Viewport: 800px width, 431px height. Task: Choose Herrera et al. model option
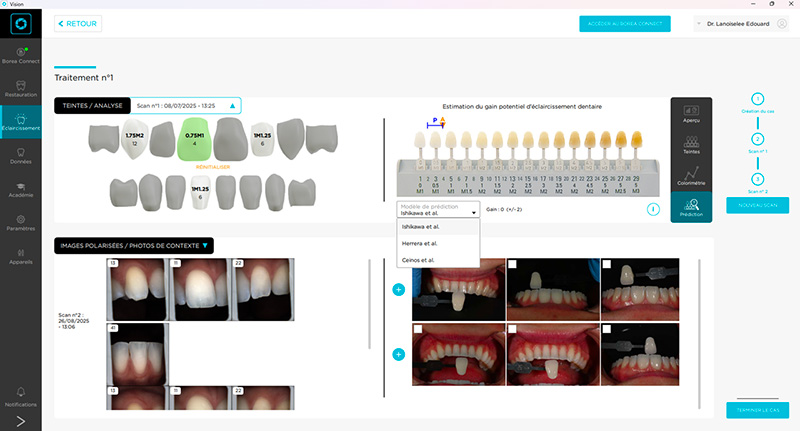[x=438, y=243]
